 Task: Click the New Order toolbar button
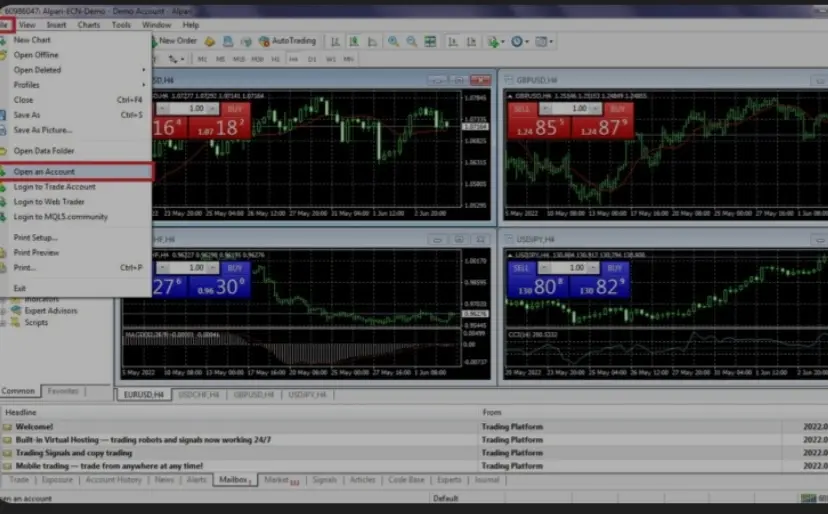point(176,41)
